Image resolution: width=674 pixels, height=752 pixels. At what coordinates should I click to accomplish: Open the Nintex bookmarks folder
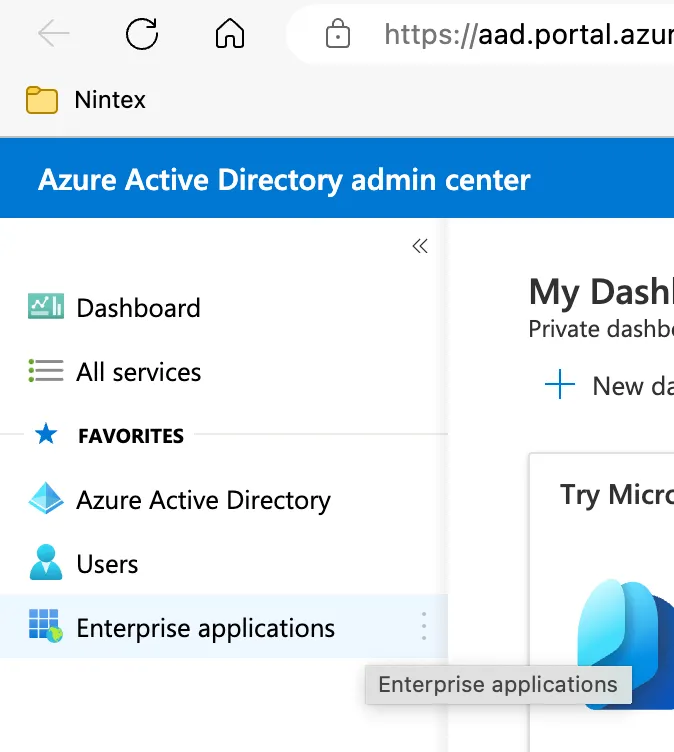(x=85, y=100)
